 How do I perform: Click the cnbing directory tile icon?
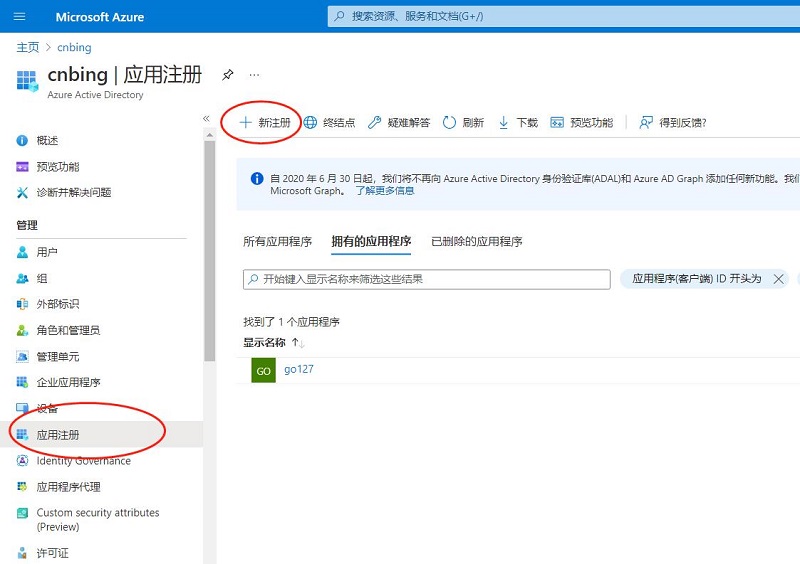[27, 81]
